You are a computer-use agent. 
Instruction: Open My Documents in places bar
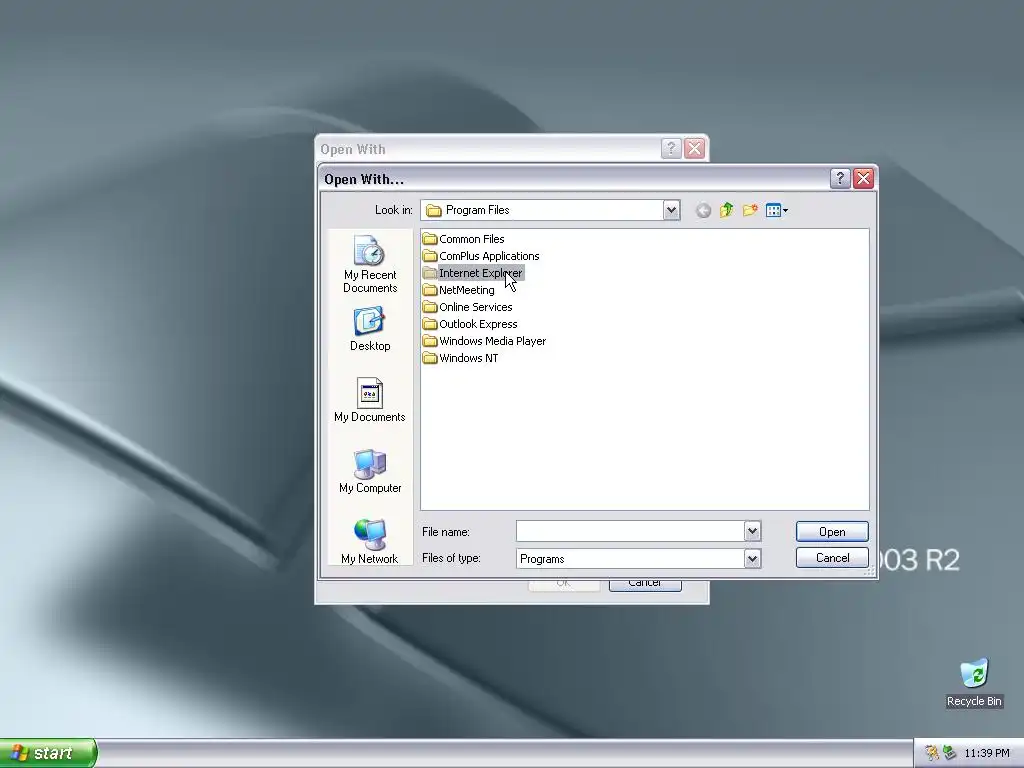click(370, 400)
